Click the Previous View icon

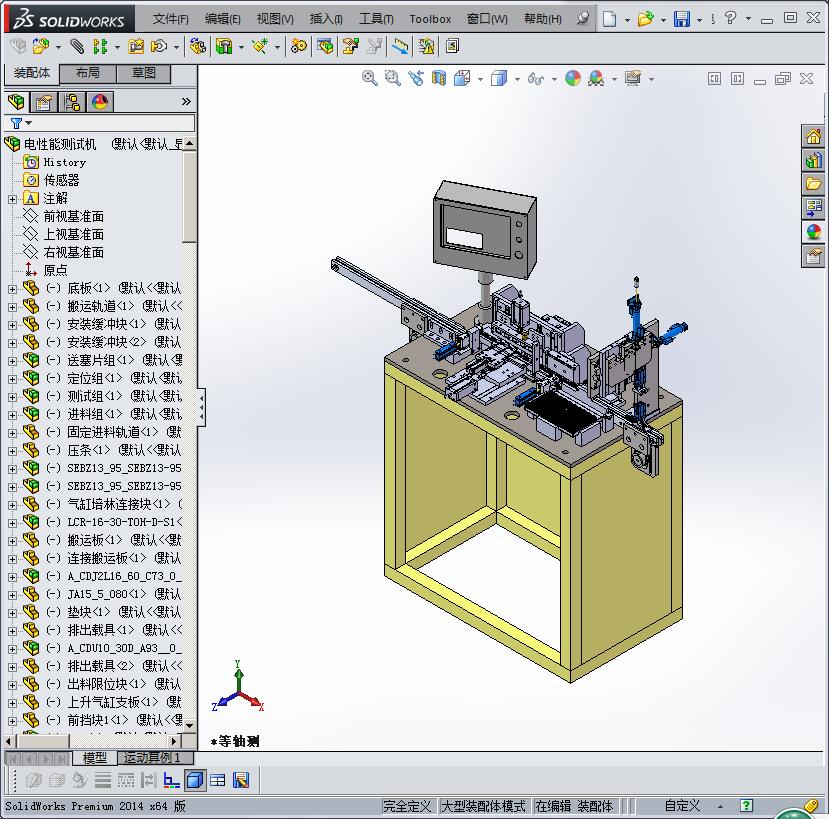[416, 78]
